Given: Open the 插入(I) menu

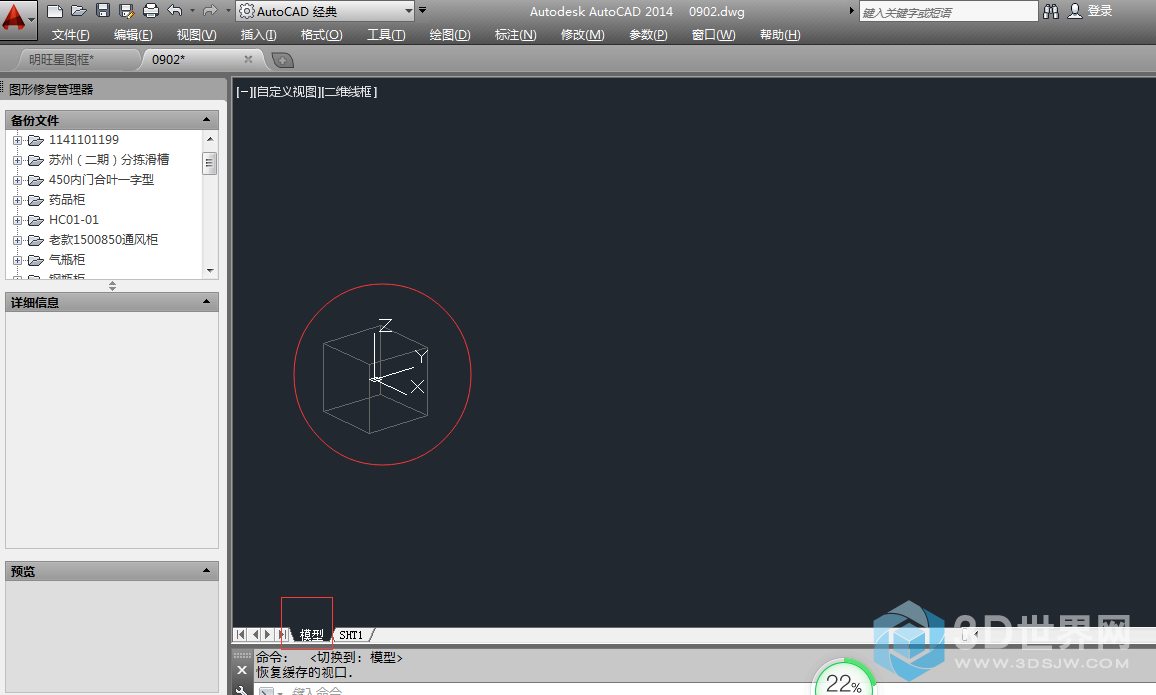Looking at the screenshot, I should [259, 35].
